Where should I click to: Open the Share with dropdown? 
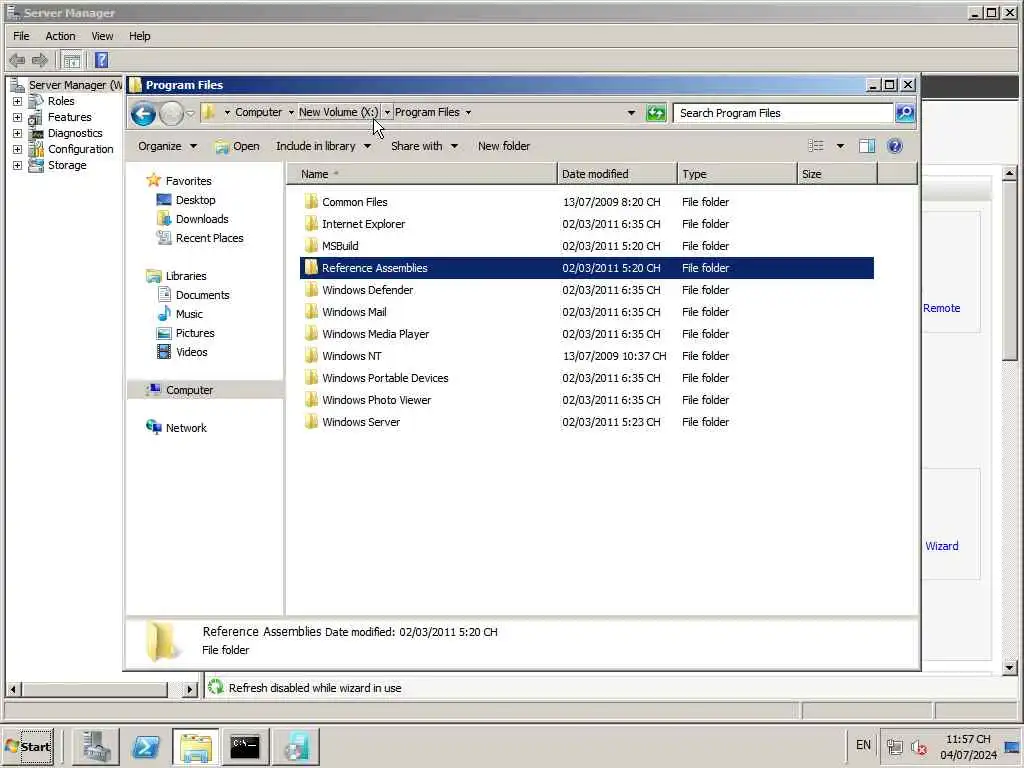click(424, 146)
